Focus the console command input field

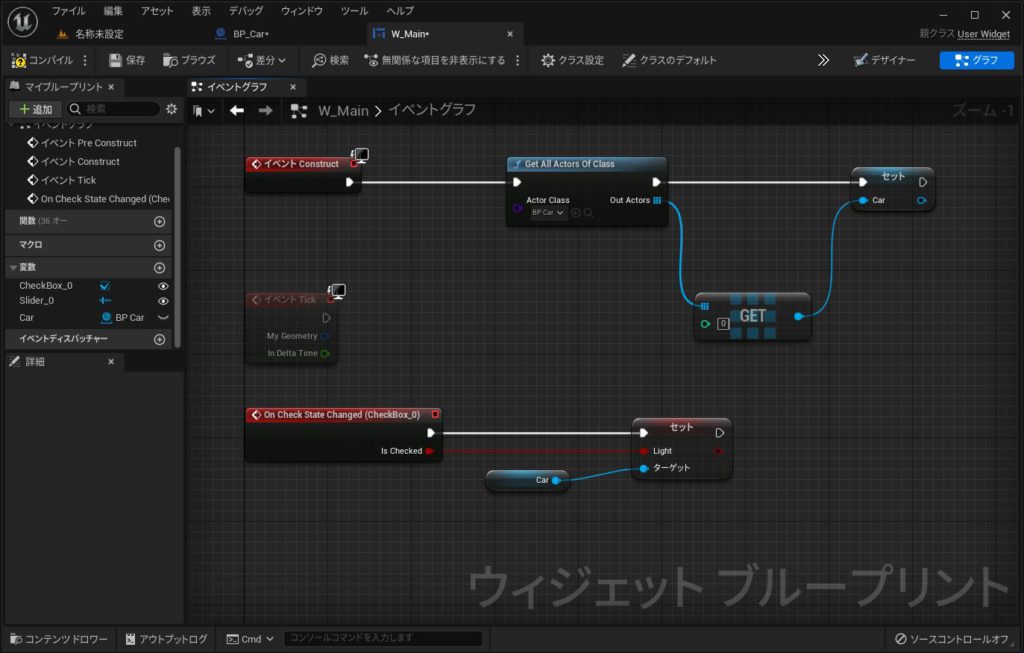point(383,638)
